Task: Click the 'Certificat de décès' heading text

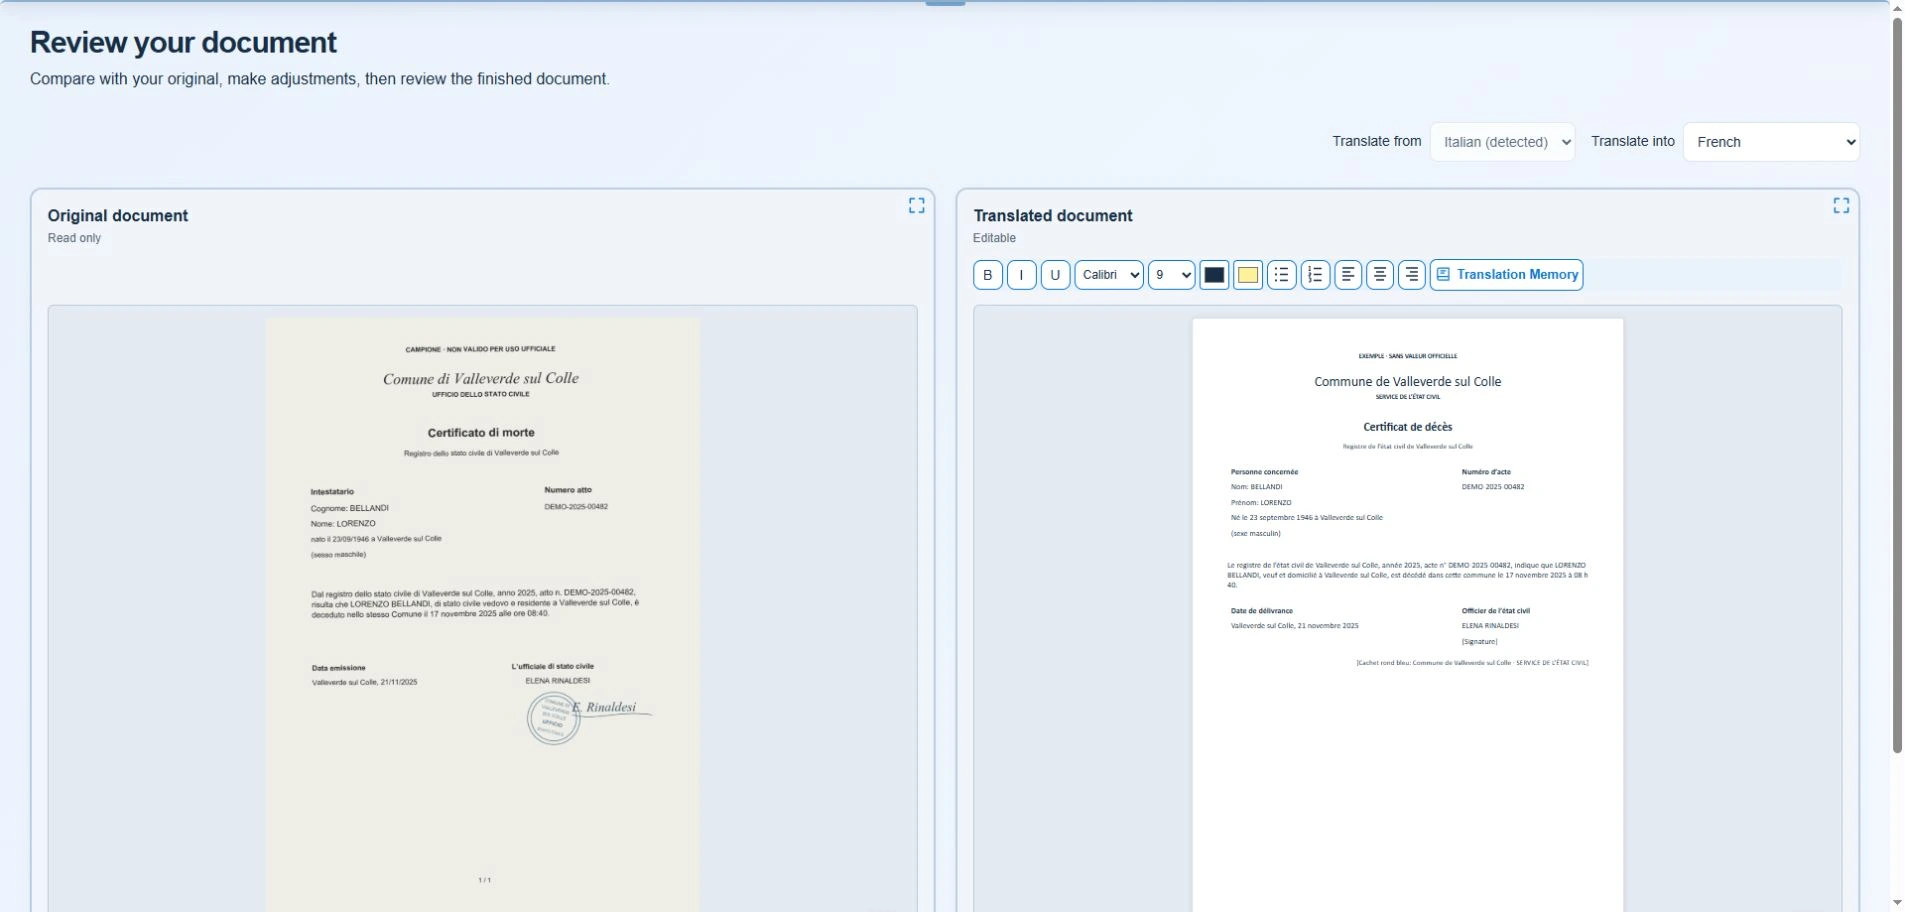Action: [x=1407, y=427]
